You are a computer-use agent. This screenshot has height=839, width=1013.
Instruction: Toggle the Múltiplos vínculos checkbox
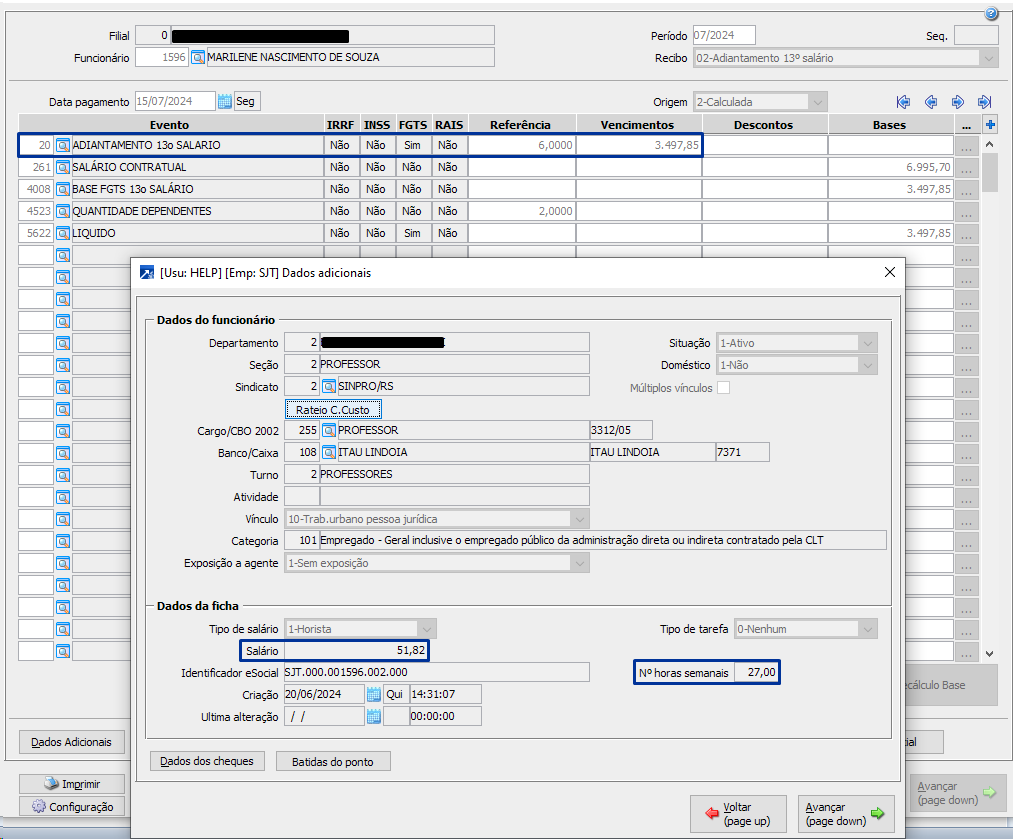pos(723,388)
